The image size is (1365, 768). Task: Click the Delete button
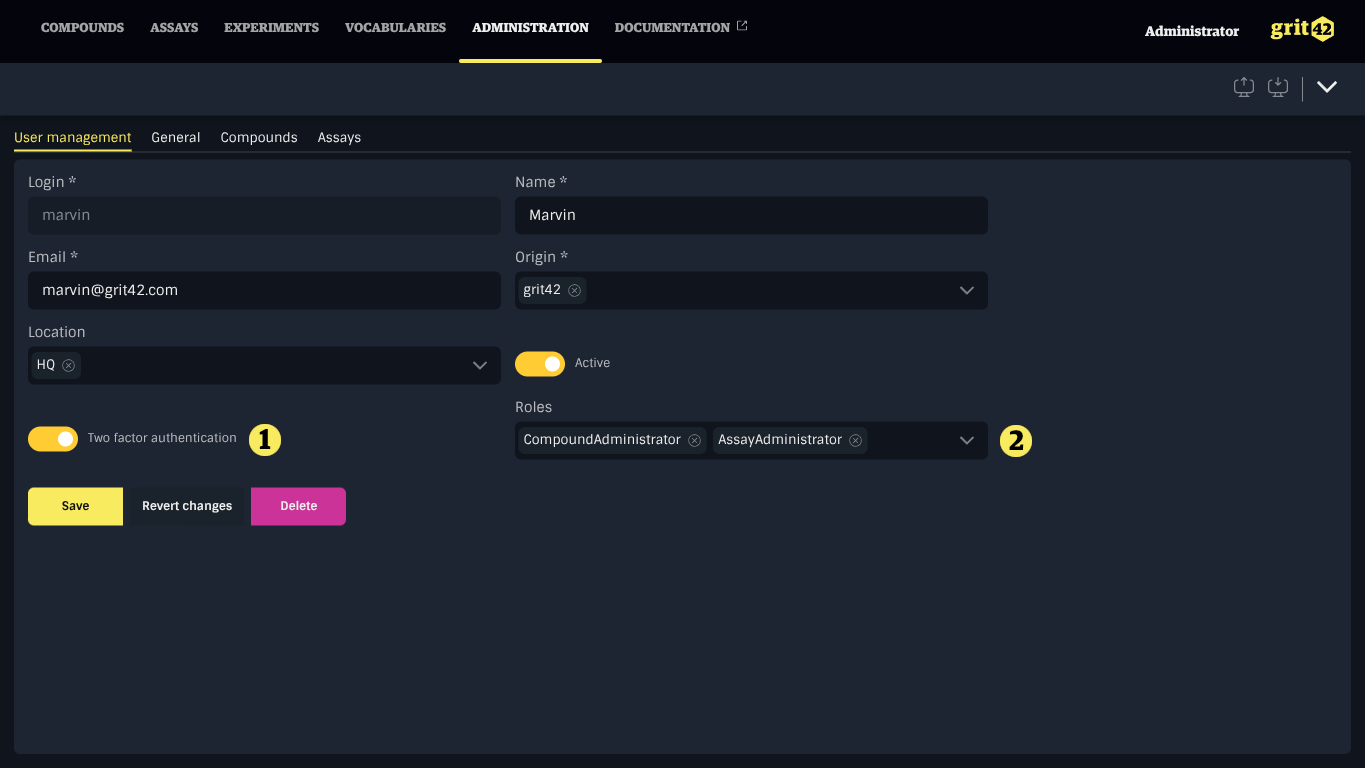[298, 506]
